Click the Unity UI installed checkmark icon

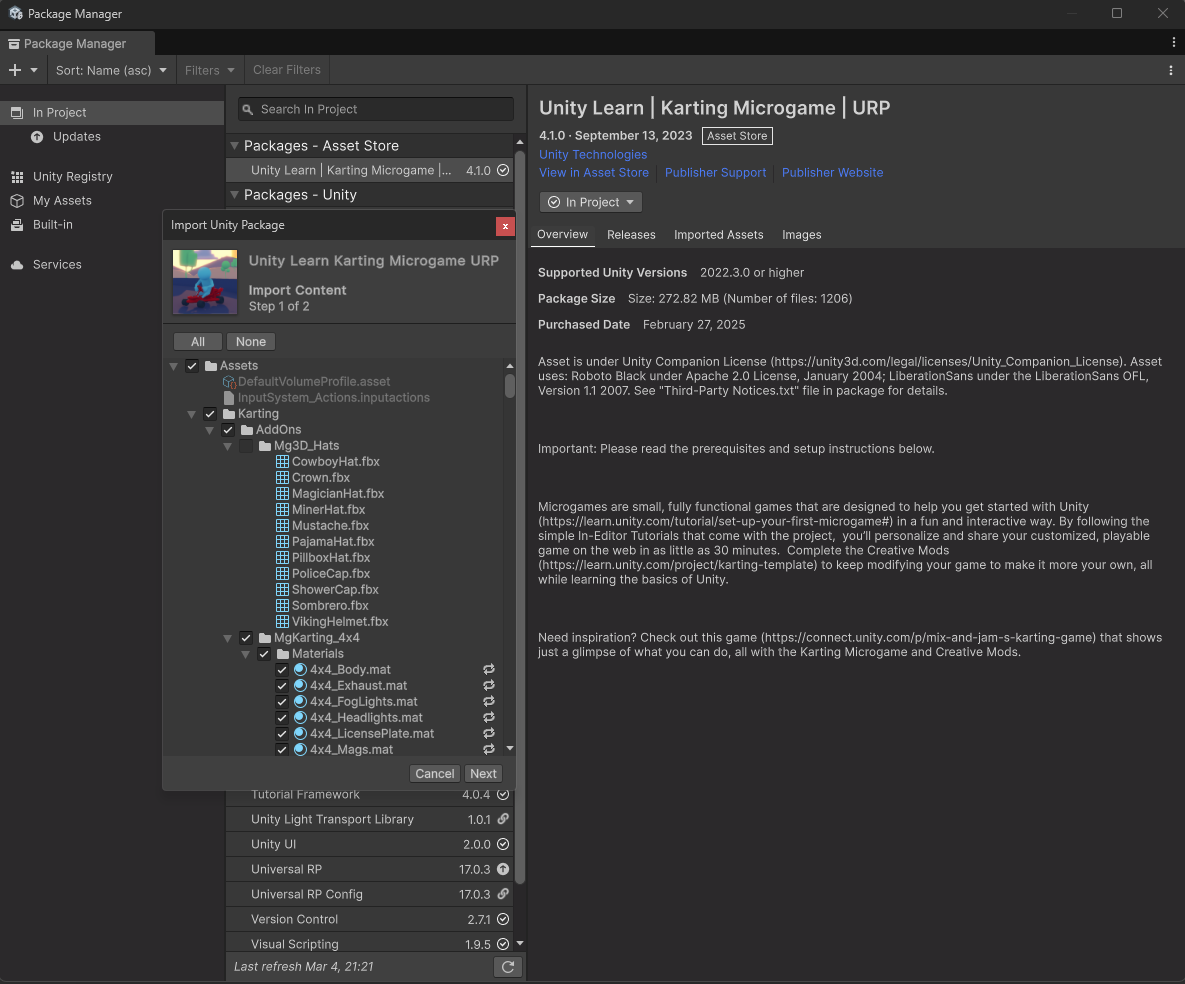pyautogui.click(x=503, y=844)
